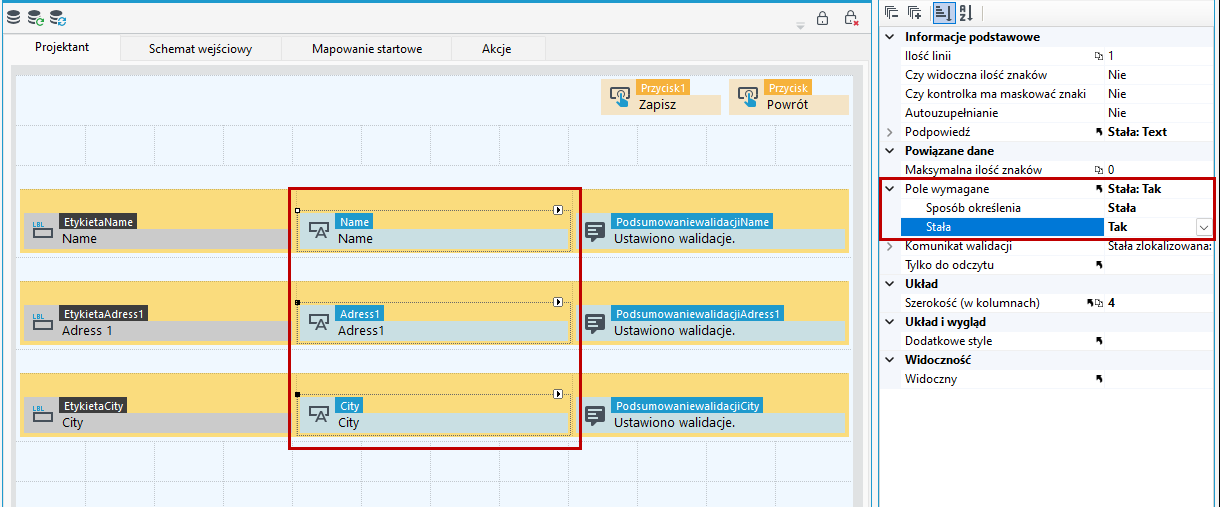This screenshot has height=507, width=1220.
Task: Click the marker icon beside Widoczny property
Action: 1099,380
